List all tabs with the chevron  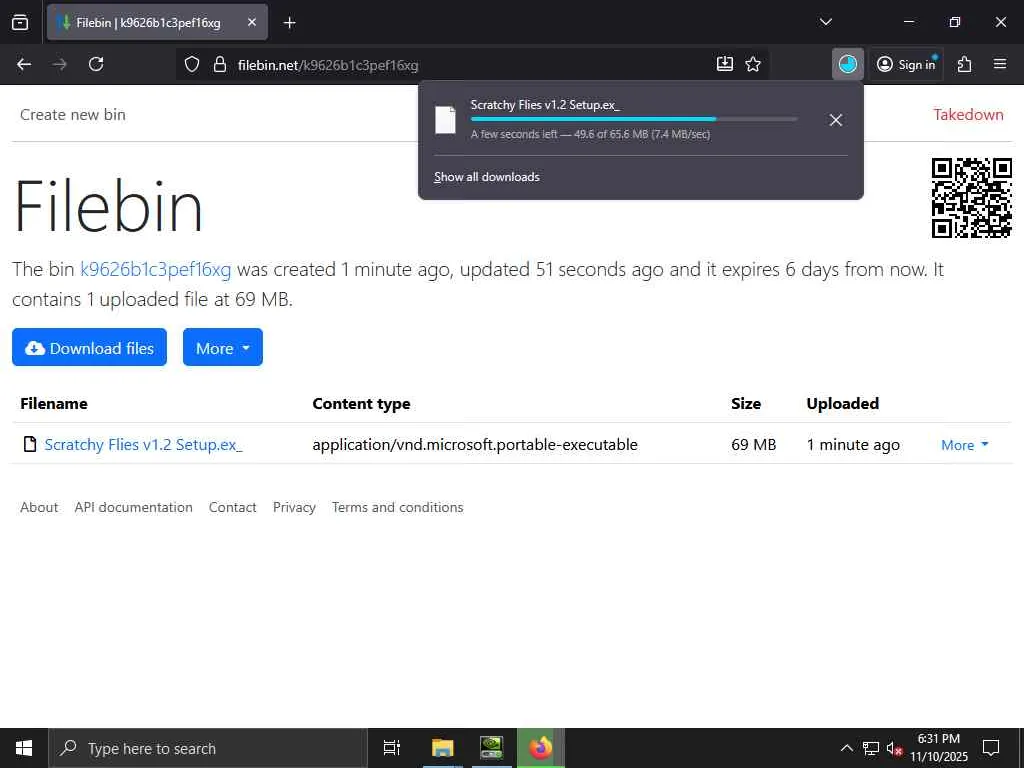coord(825,22)
